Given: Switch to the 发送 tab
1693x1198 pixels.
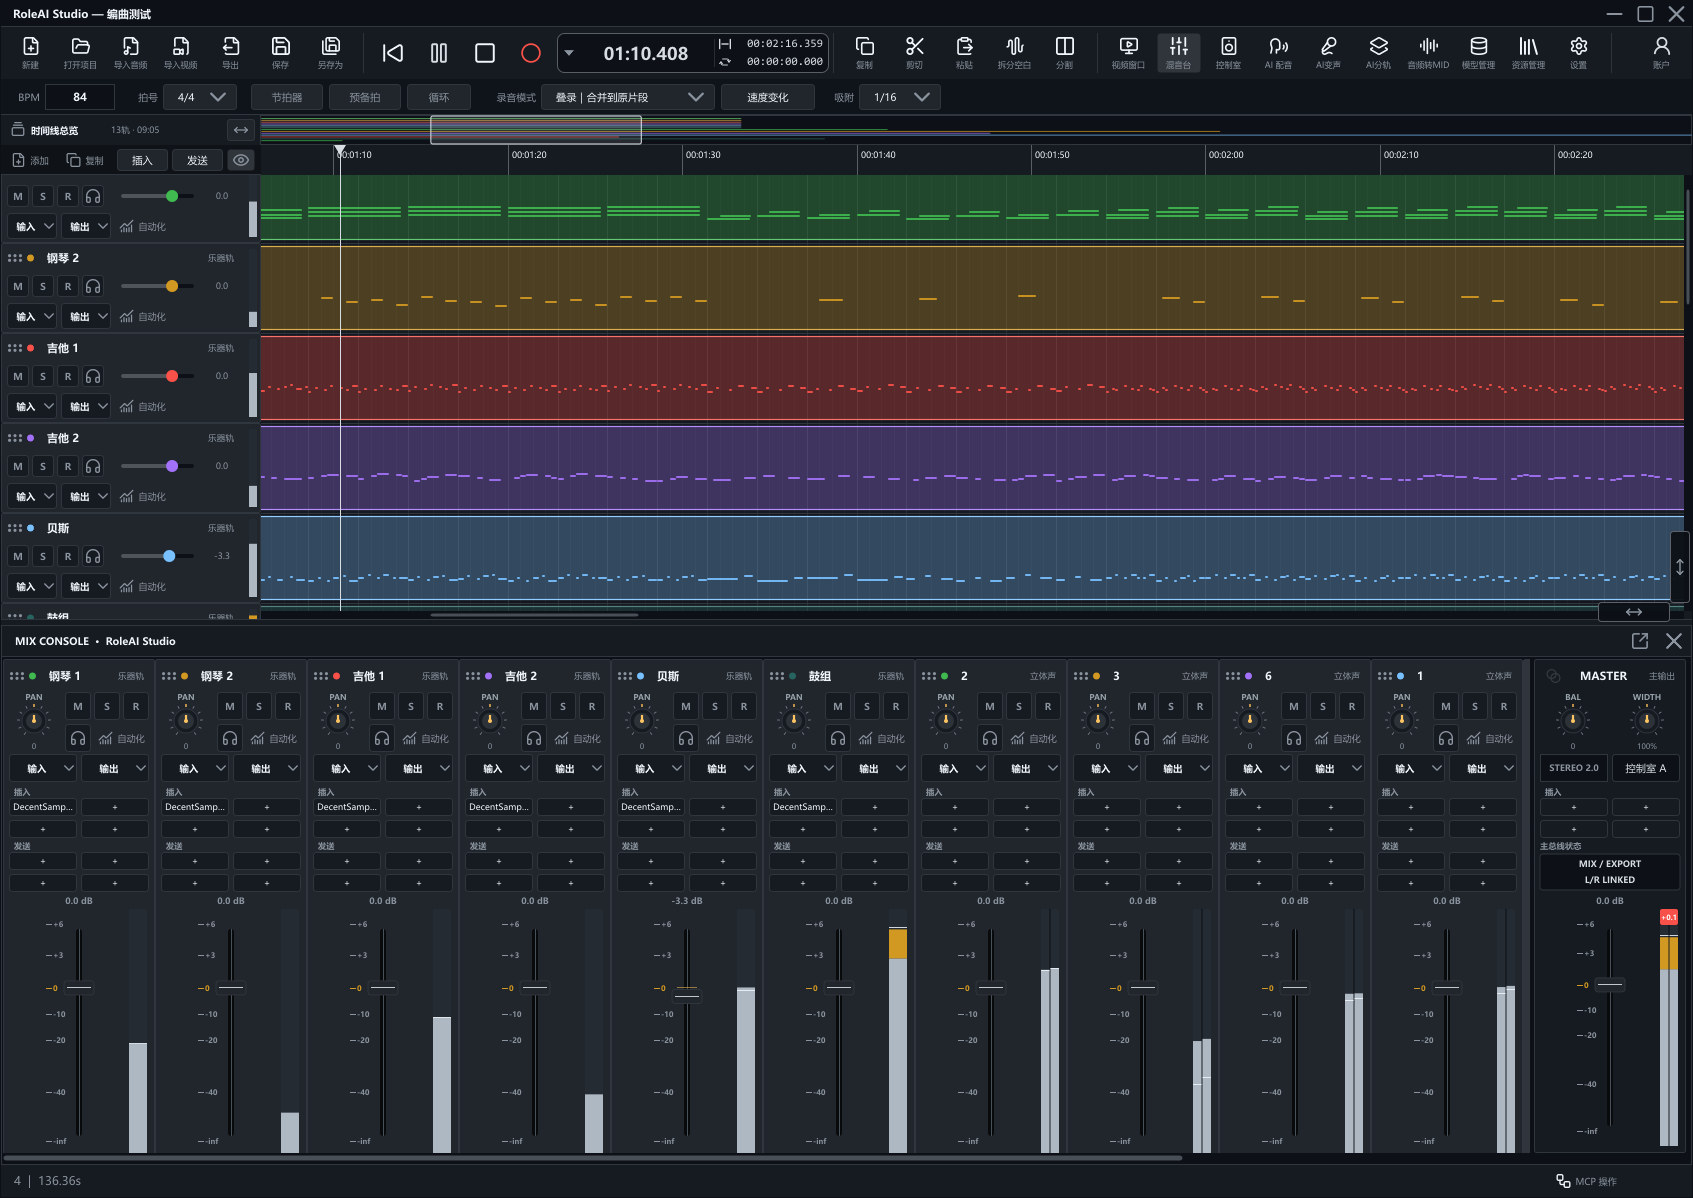Looking at the screenshot, I should [198, 160].
